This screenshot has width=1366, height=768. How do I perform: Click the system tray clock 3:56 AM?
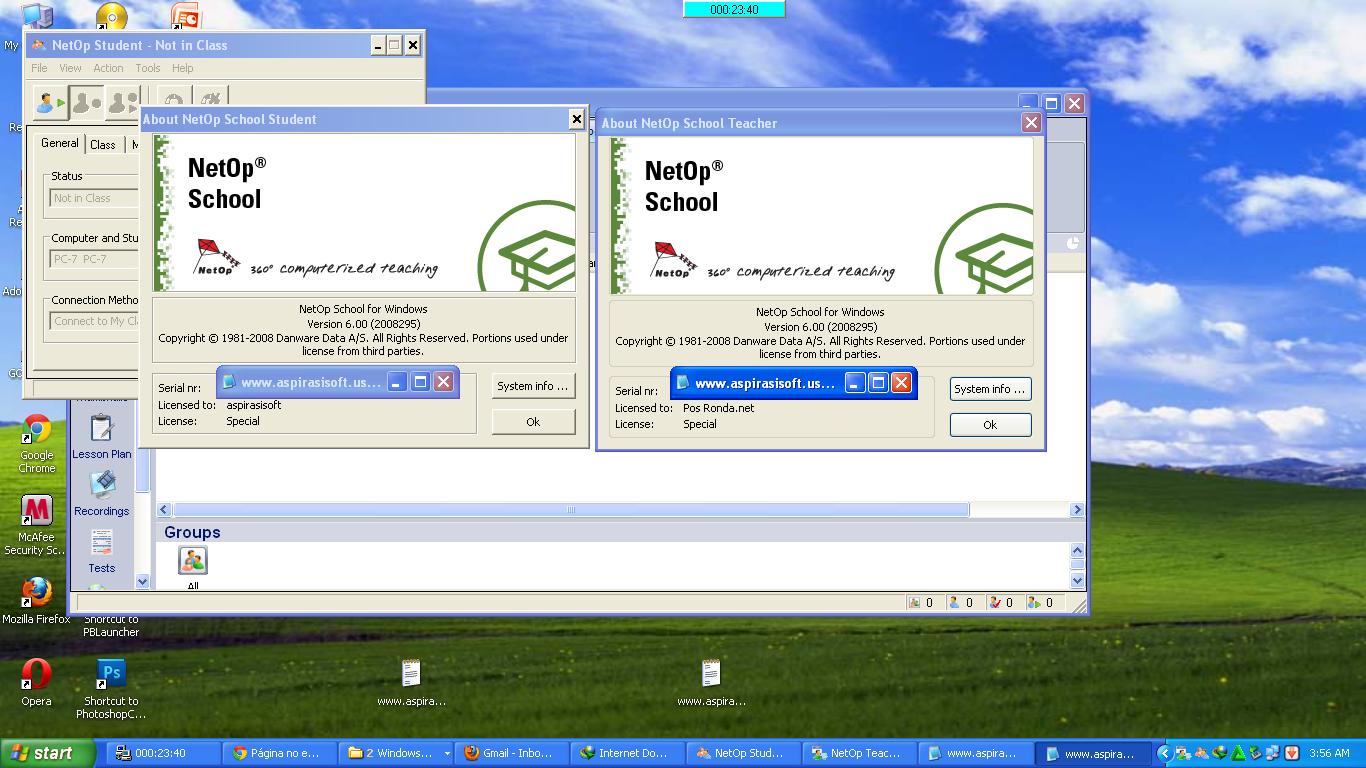click(1329, 754)
